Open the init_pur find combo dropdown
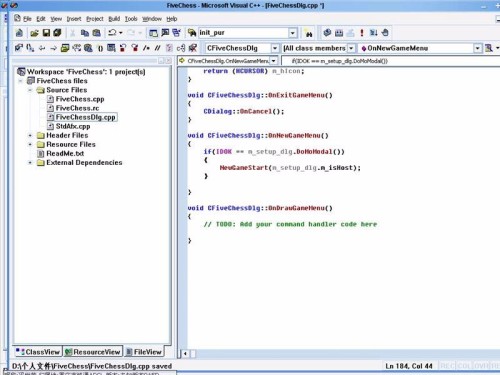This screenshot has width=500, height=375. (292, 33)
